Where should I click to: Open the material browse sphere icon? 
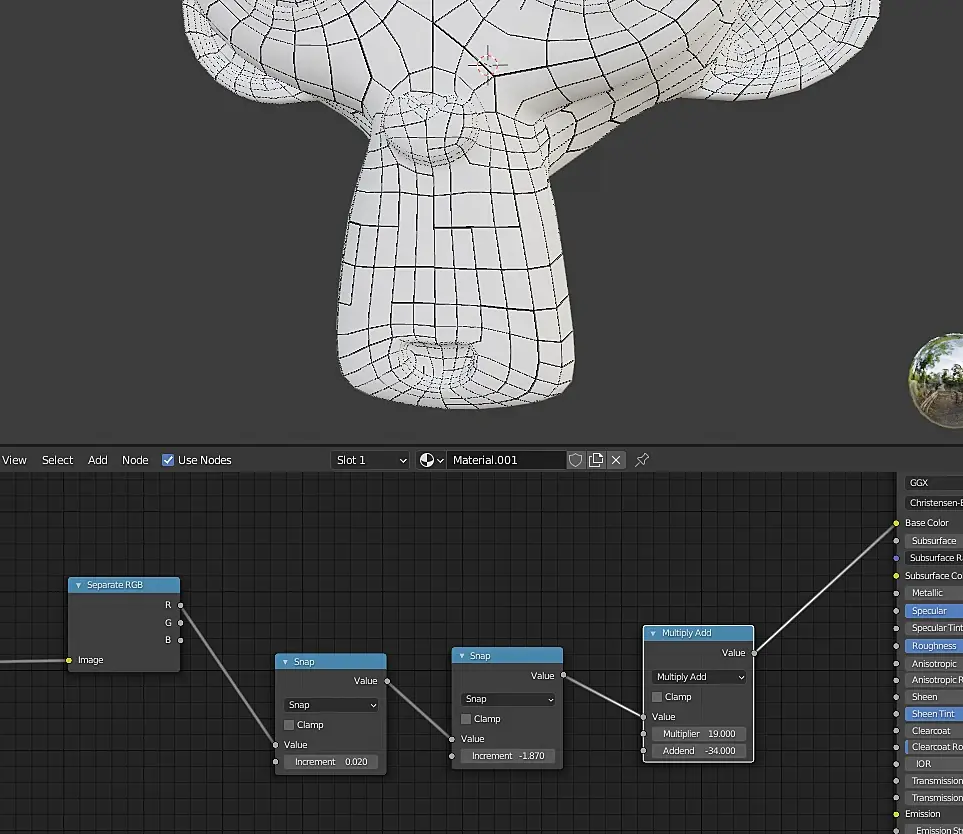coord(431,460)
